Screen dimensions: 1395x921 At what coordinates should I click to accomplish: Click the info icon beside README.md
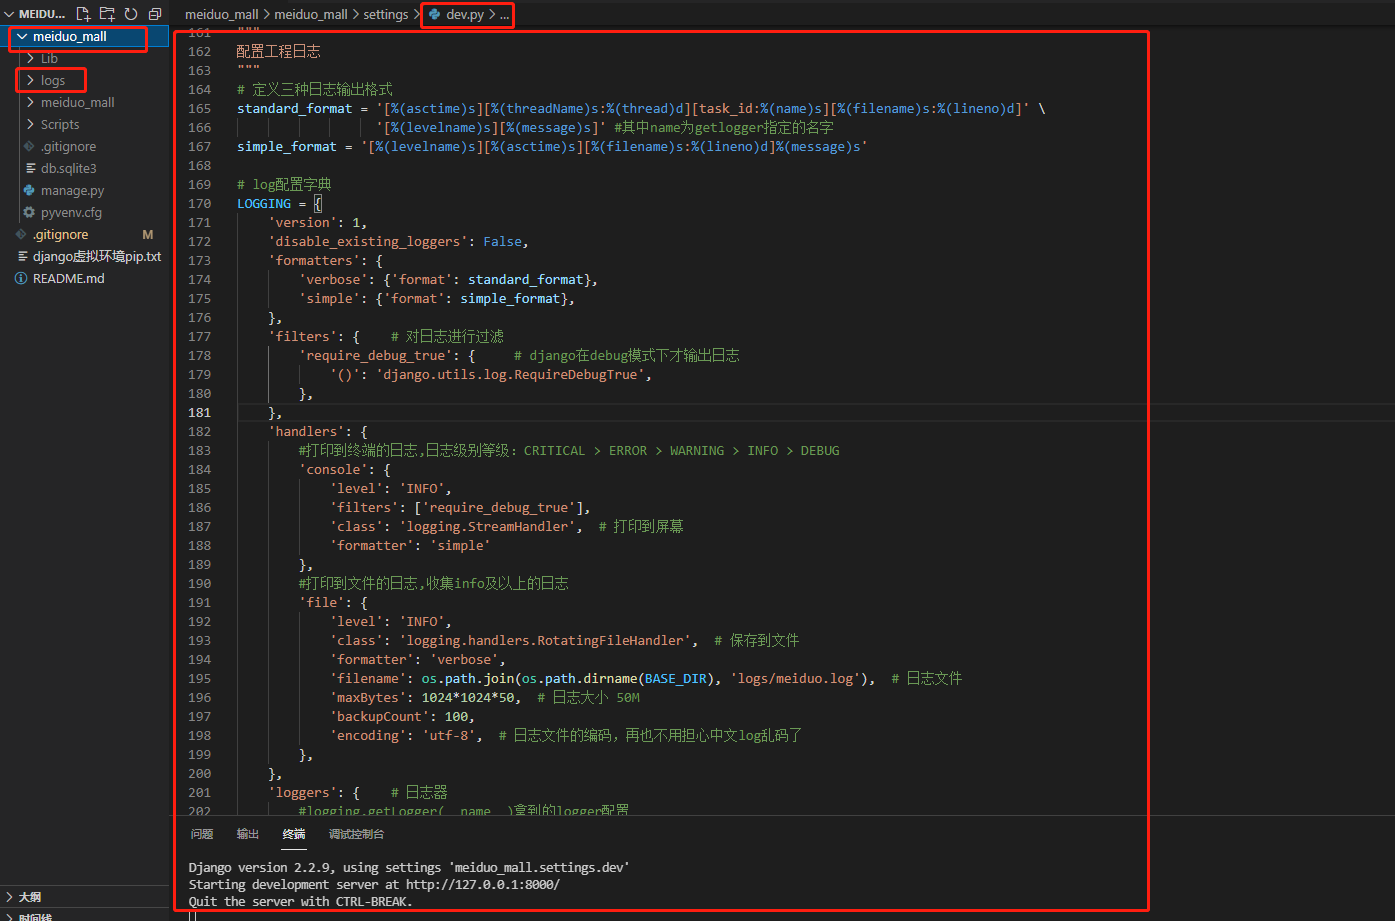(21, 278)
